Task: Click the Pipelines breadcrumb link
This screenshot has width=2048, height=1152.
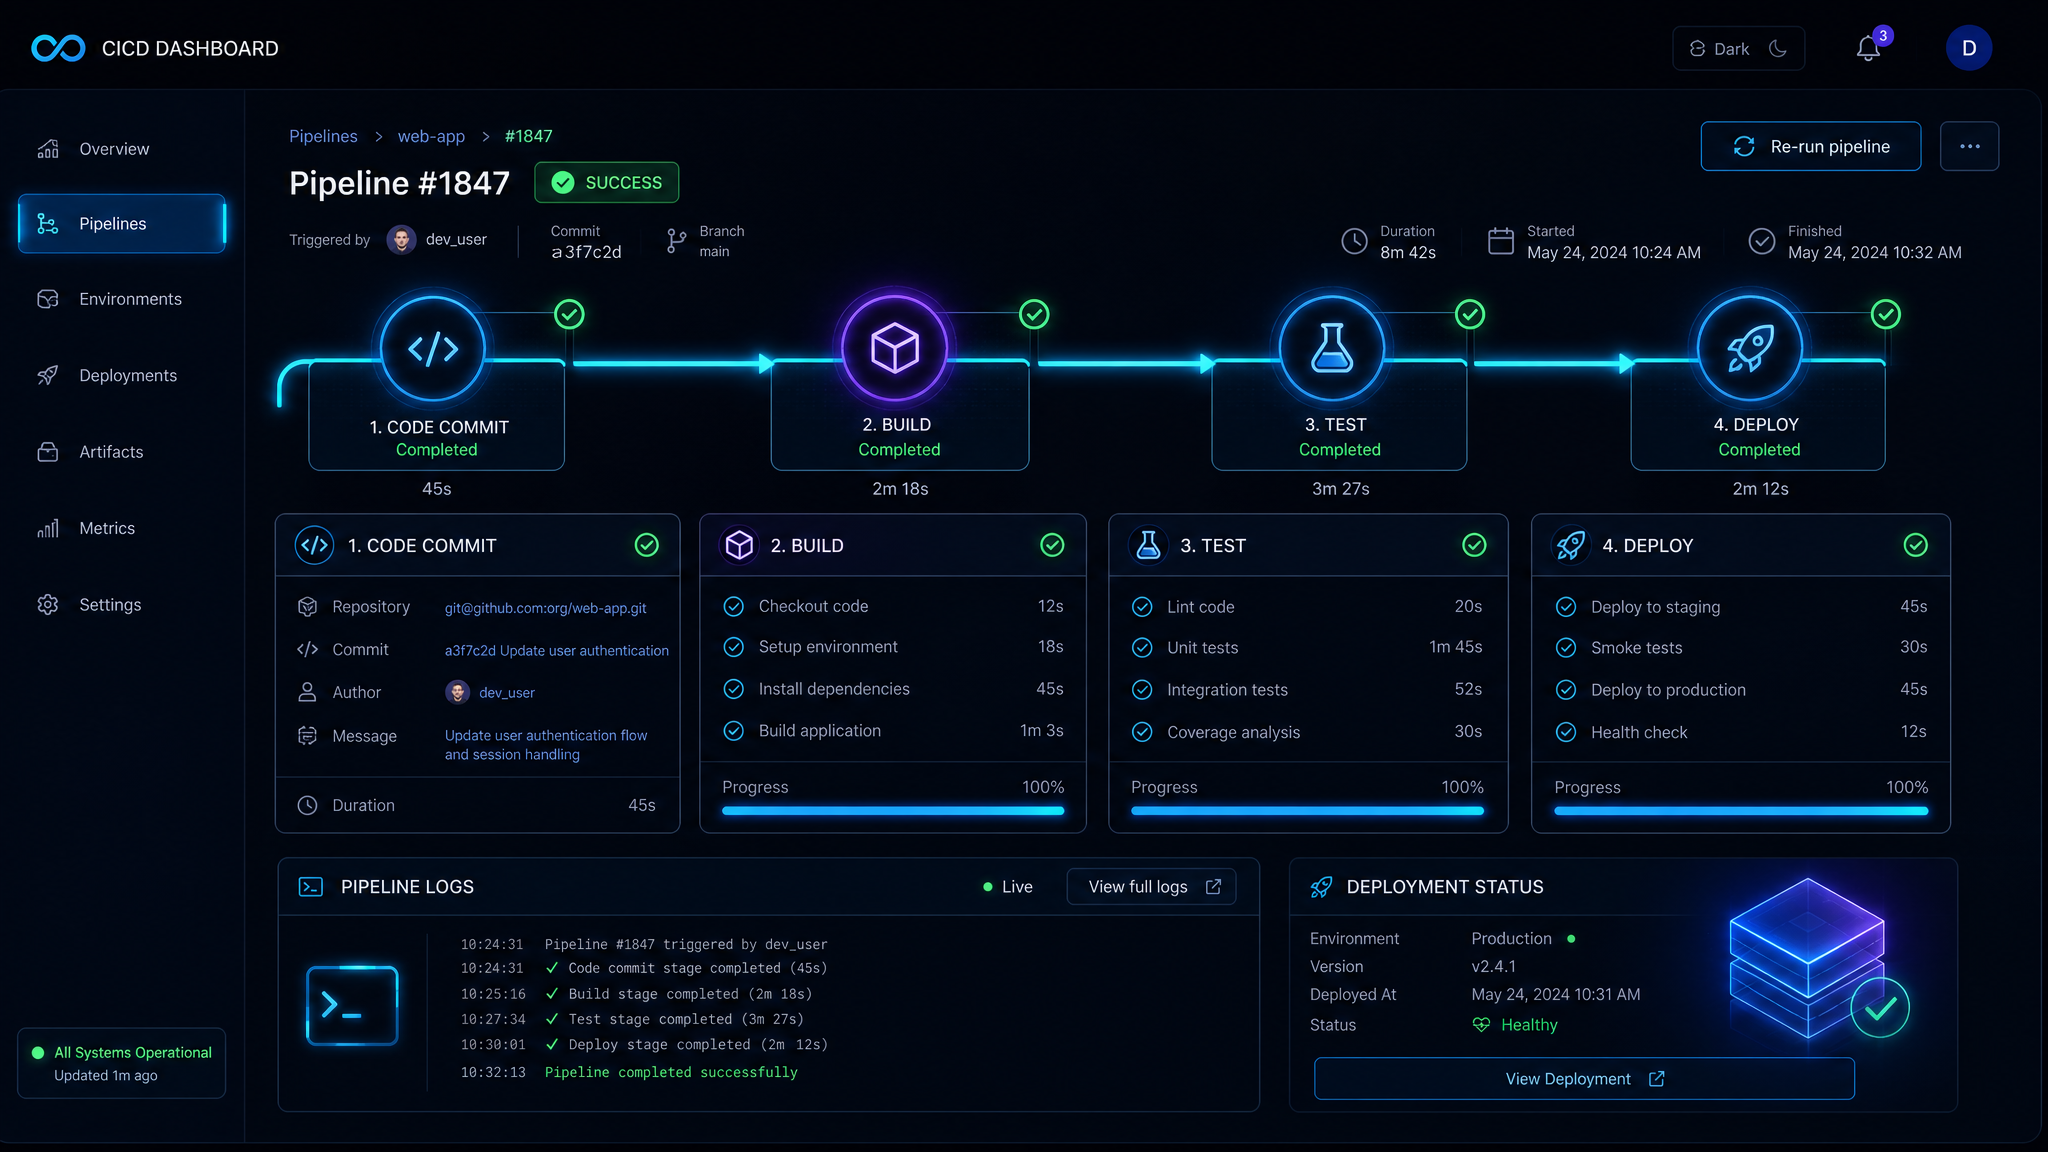Action: click(323, 136)
